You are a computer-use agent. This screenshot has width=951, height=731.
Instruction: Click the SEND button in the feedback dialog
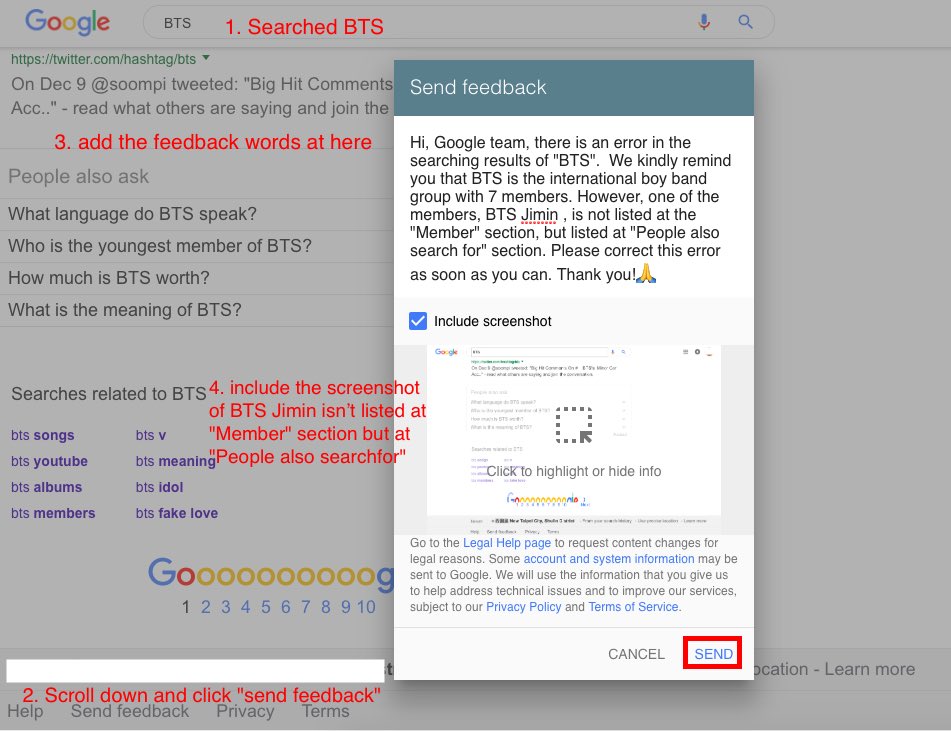713,653
